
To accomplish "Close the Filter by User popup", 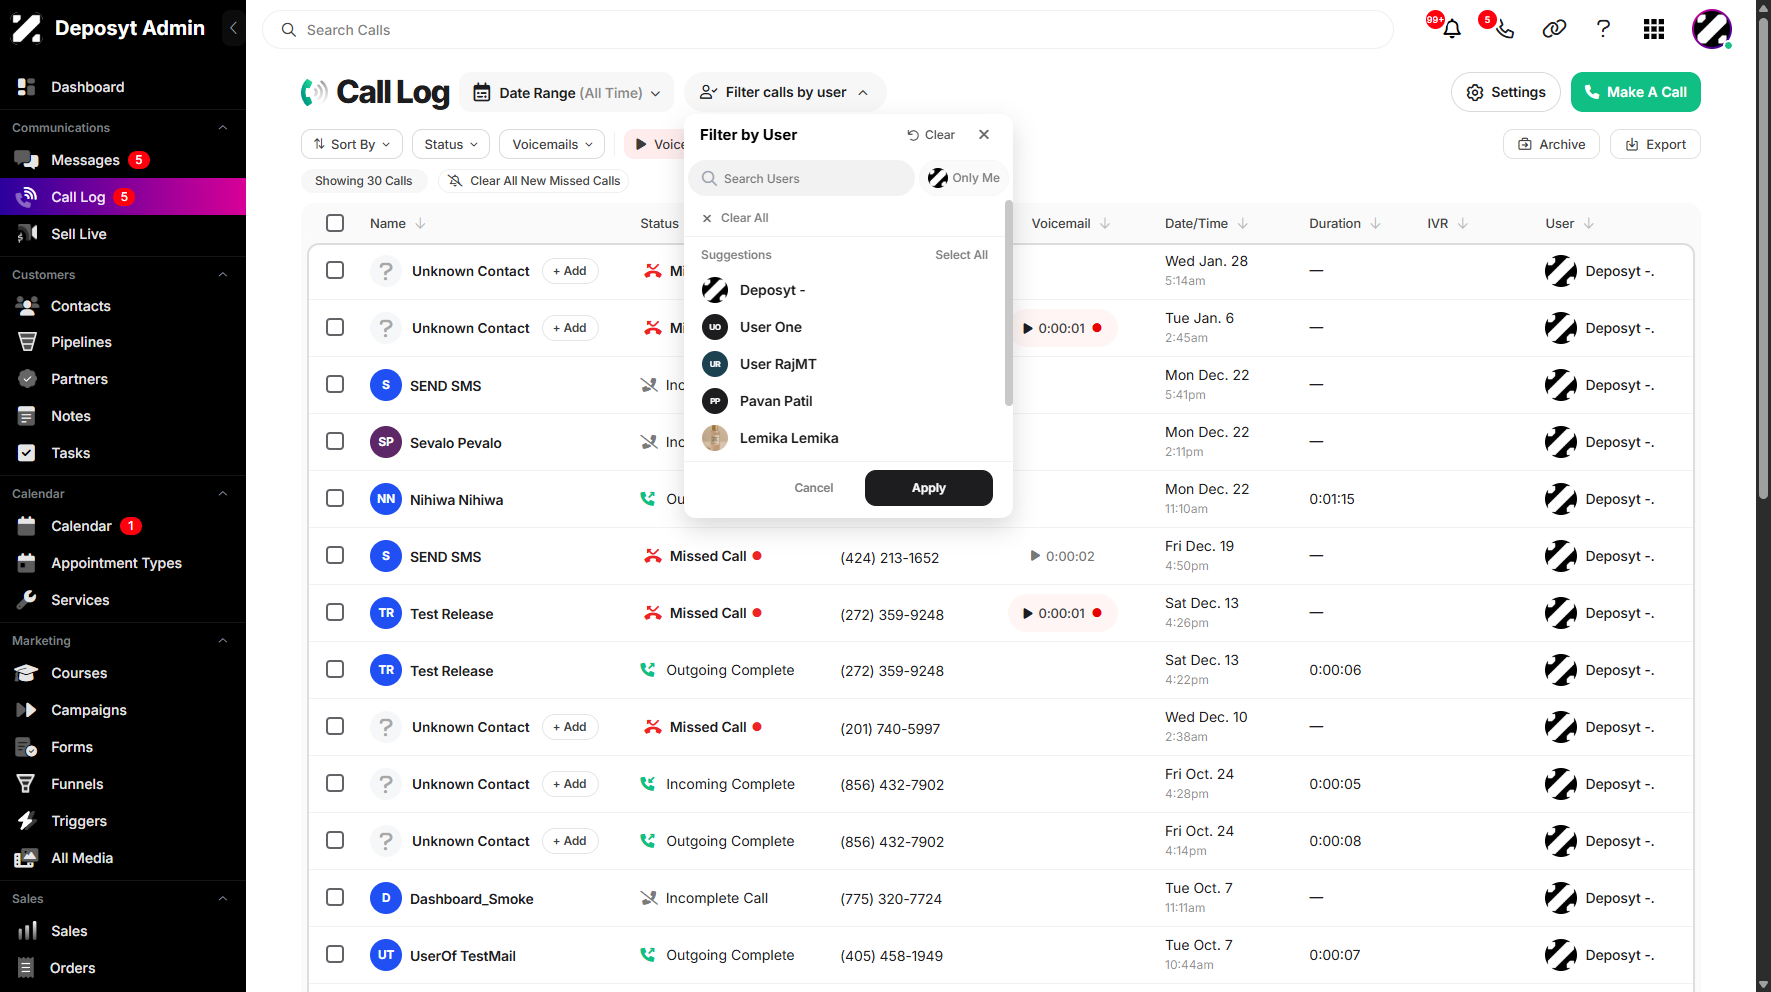I will [984, 135].
